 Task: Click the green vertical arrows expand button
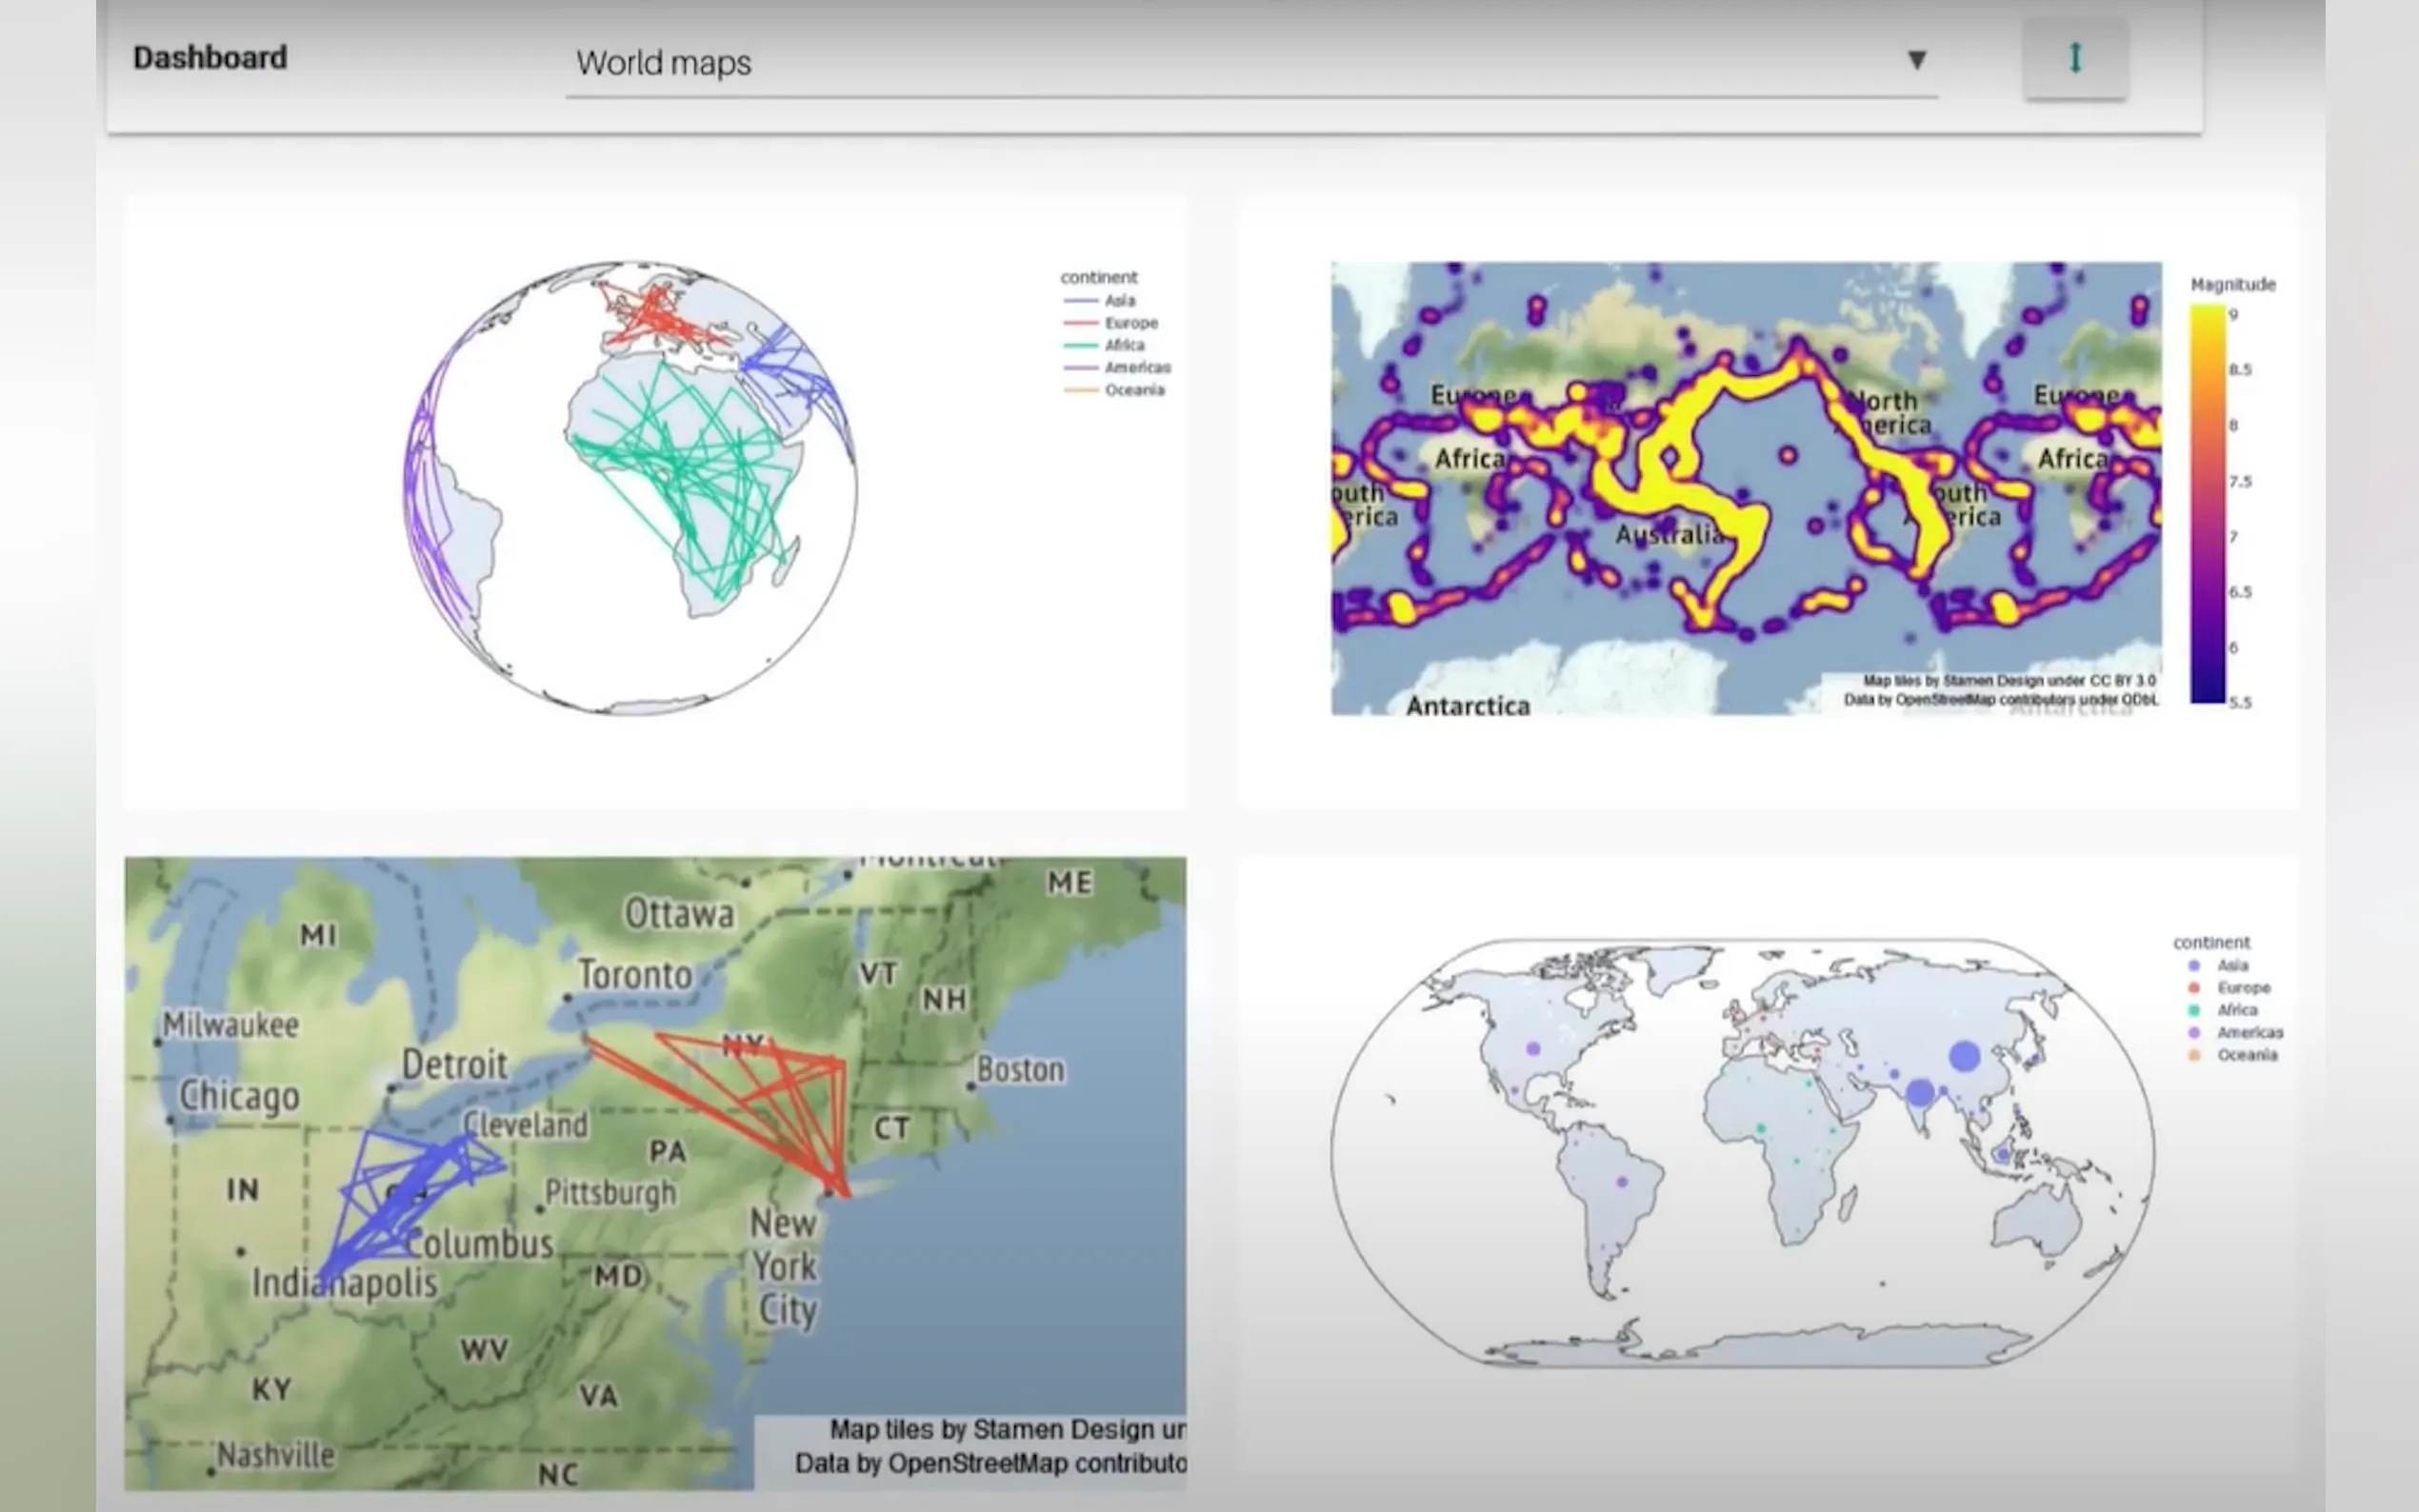pyautogui.click(x=2075, y=59)
